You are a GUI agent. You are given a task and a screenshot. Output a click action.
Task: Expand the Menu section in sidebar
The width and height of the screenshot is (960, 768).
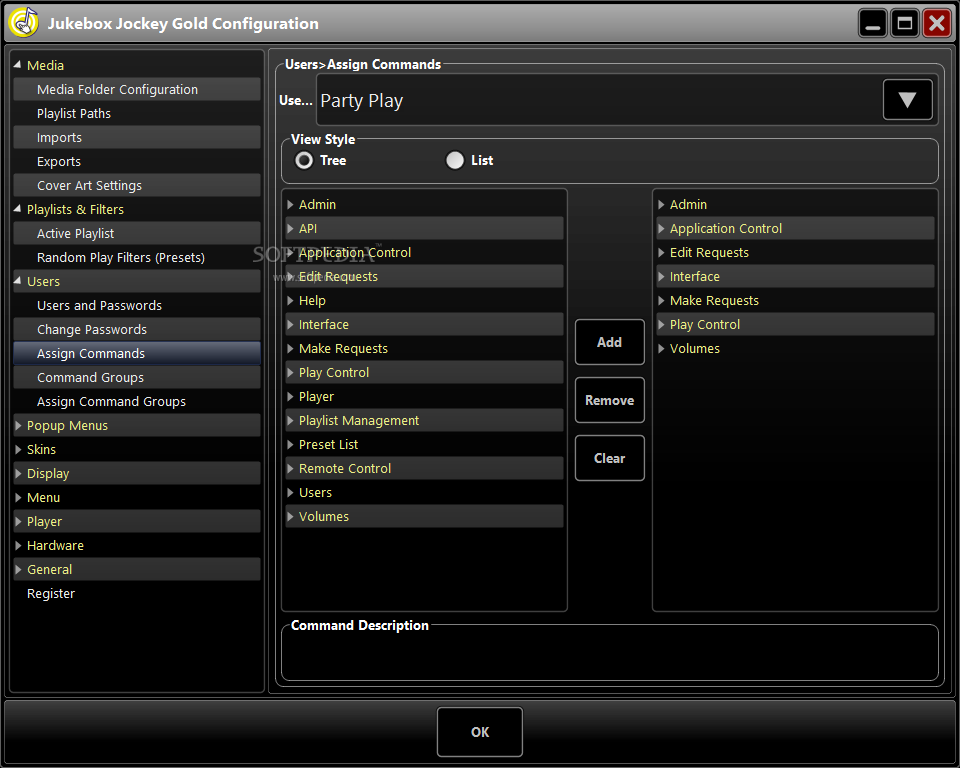pos(18,497)
